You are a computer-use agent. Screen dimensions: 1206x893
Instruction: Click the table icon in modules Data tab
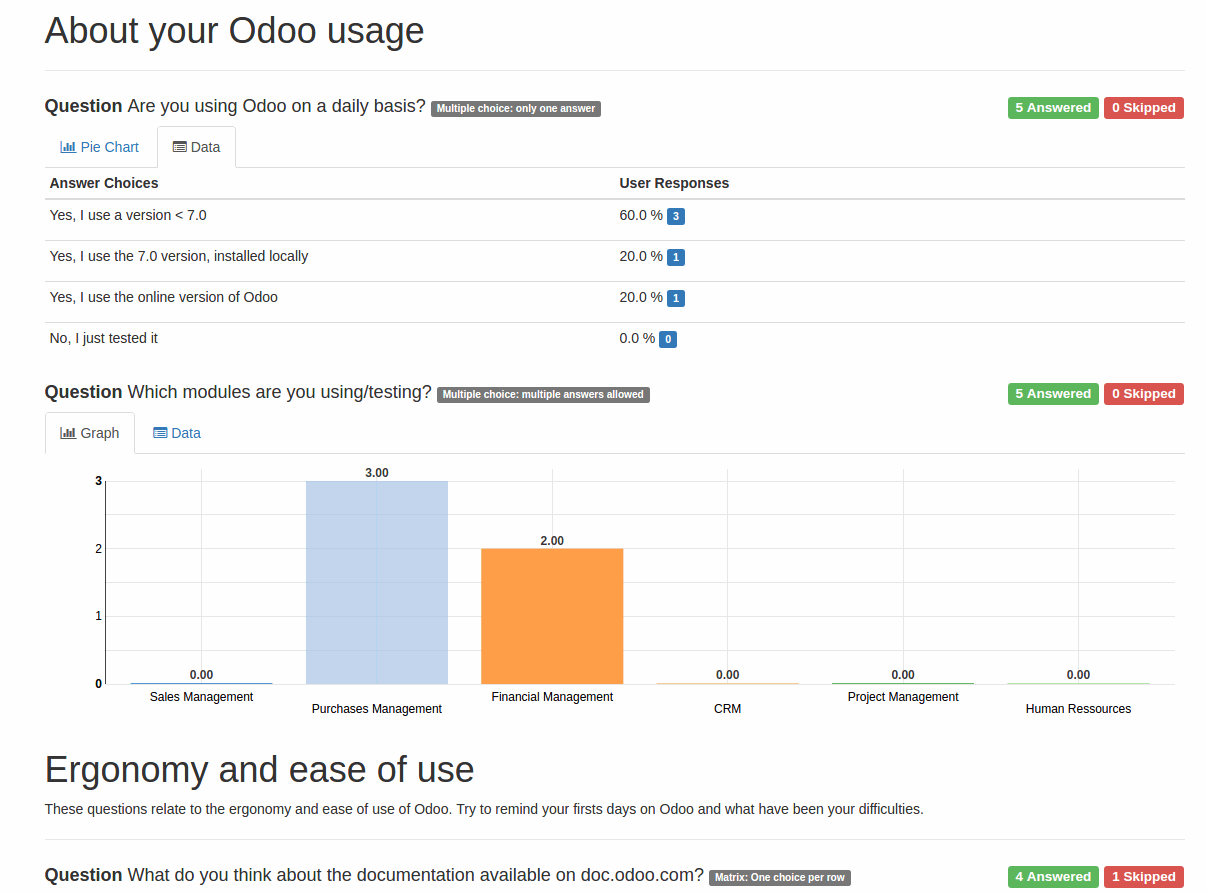coord(160,433)
